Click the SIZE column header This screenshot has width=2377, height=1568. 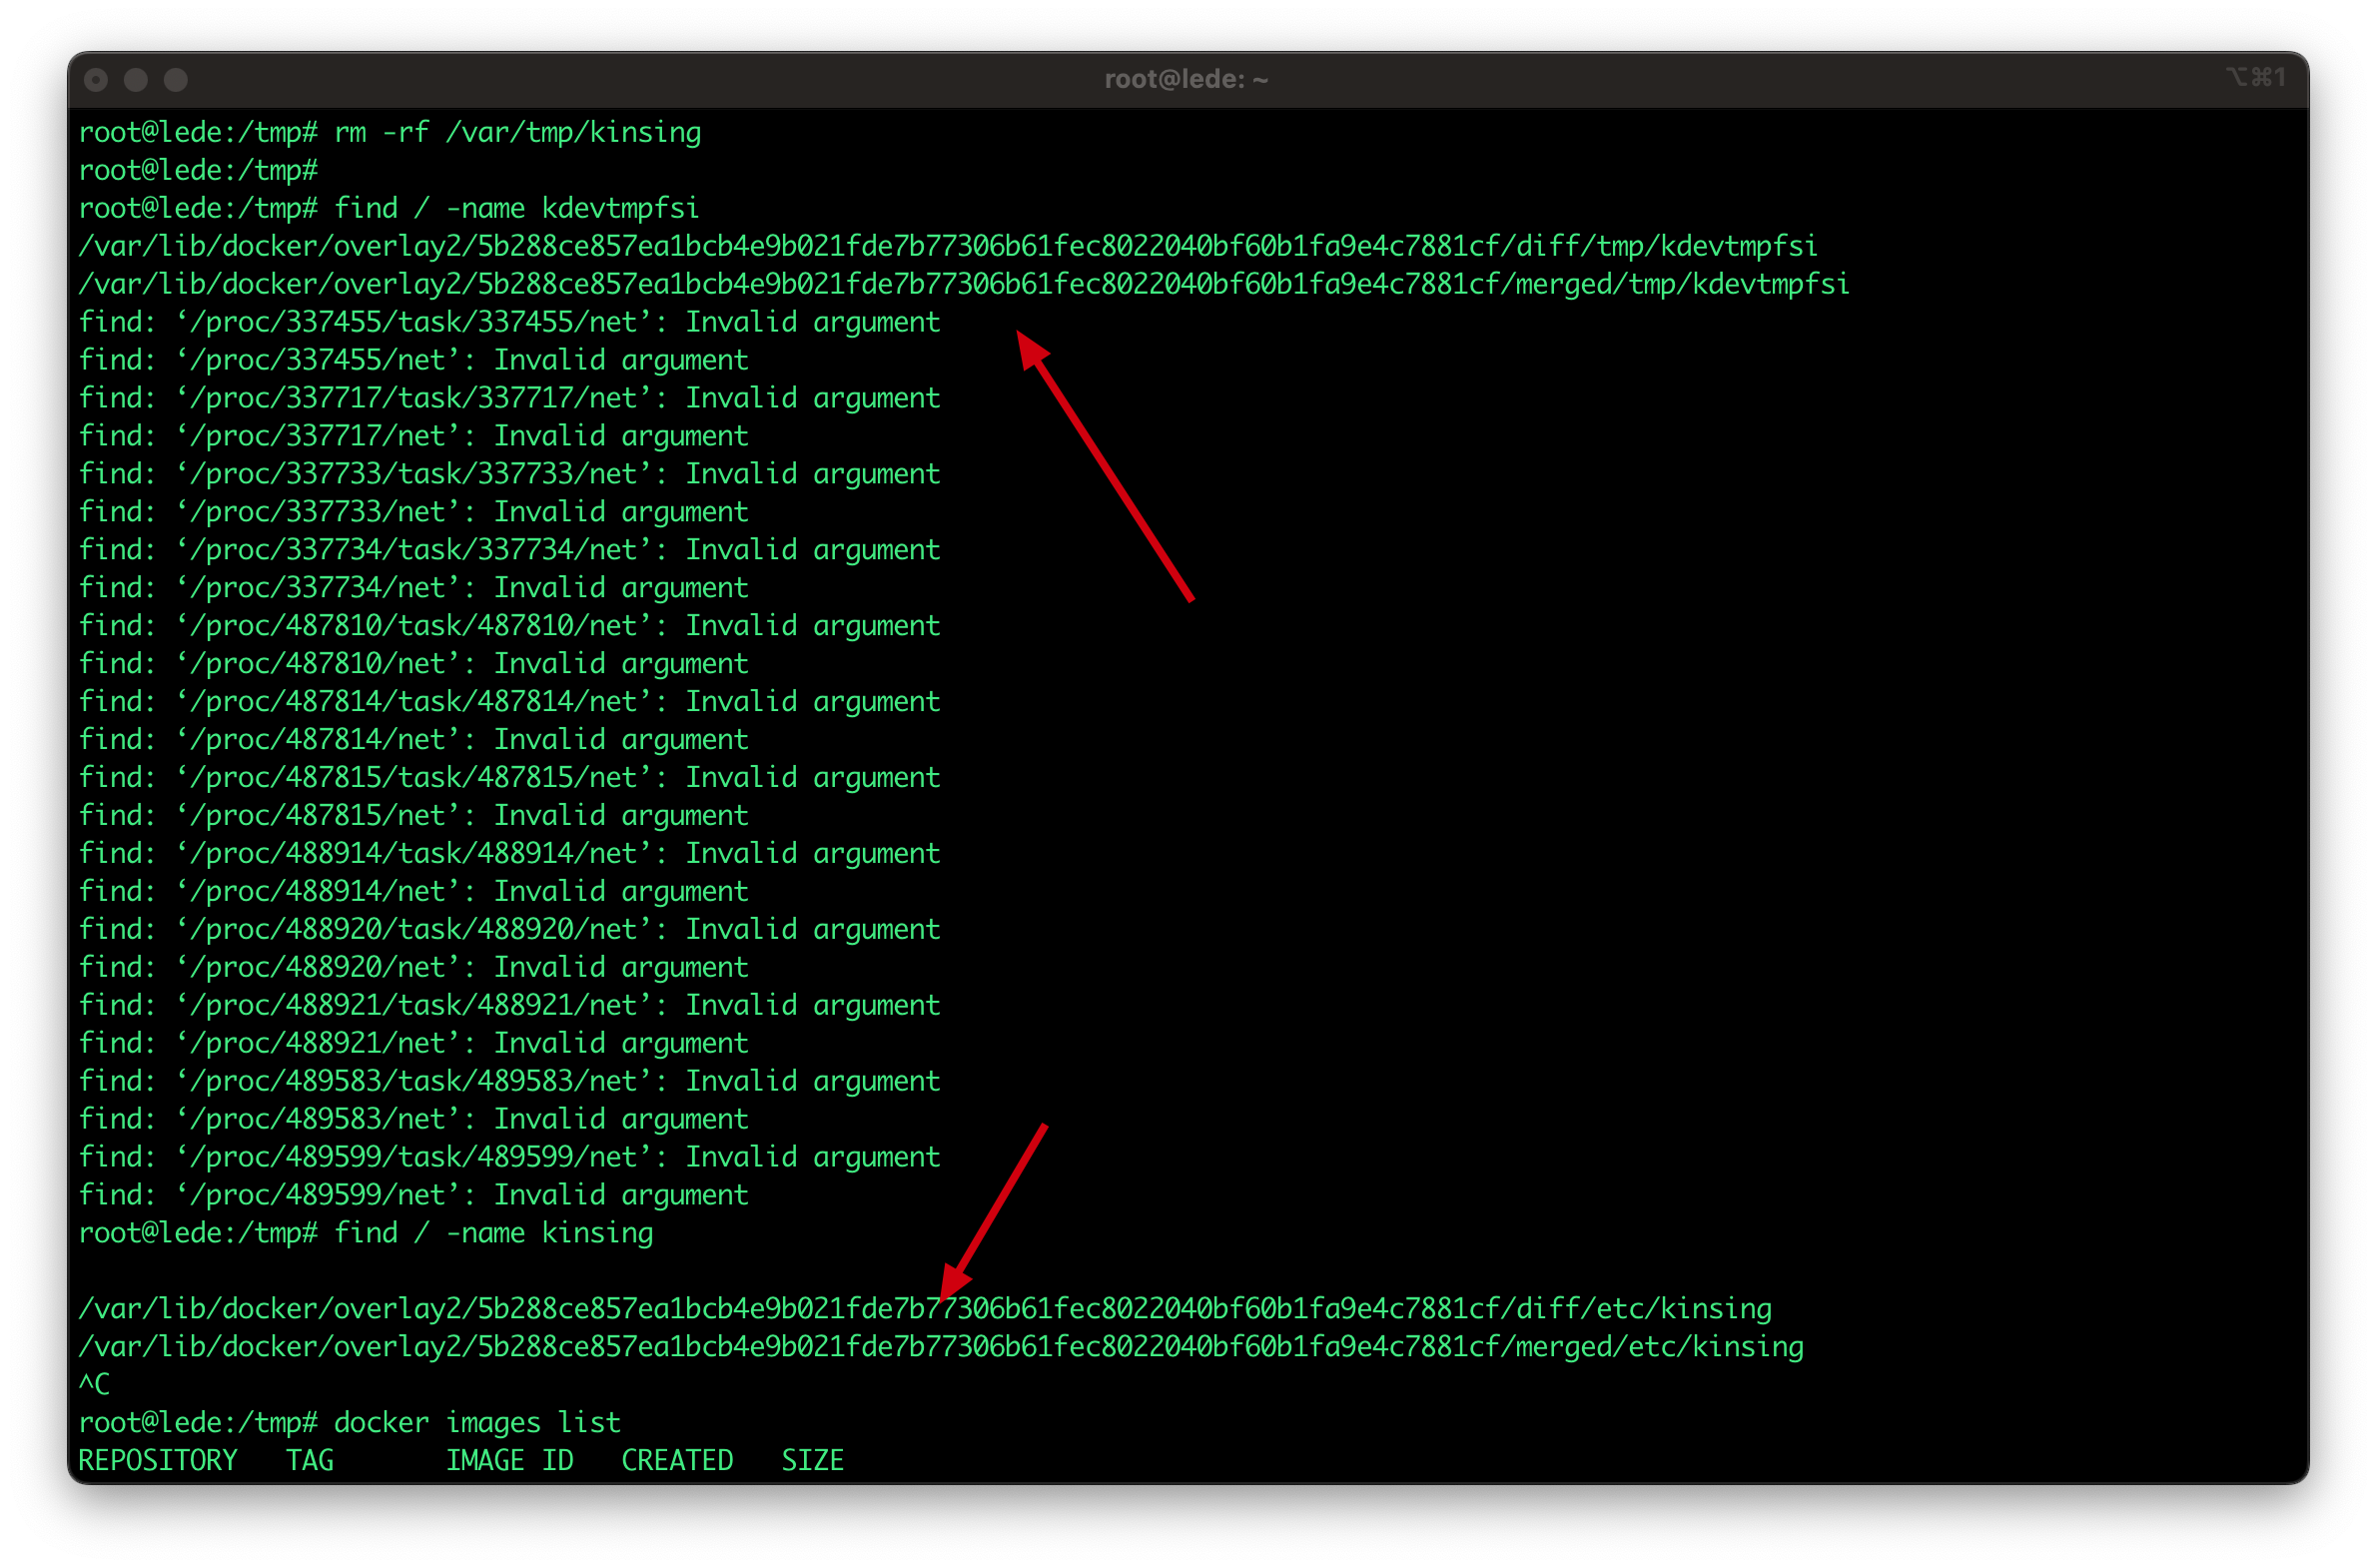(812, 1461)
